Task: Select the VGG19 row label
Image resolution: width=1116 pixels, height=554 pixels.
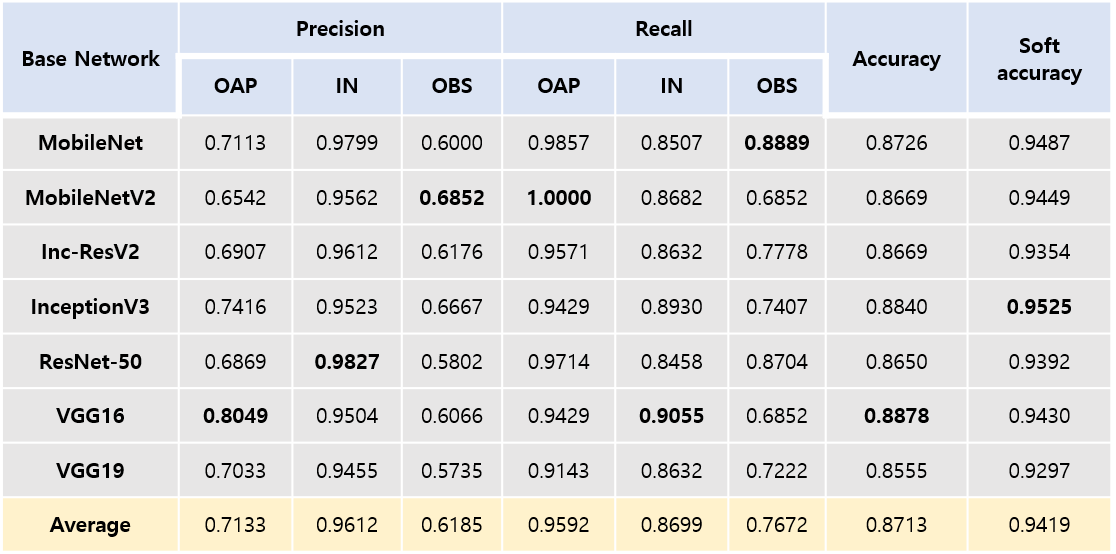Action: click(90, 470)
